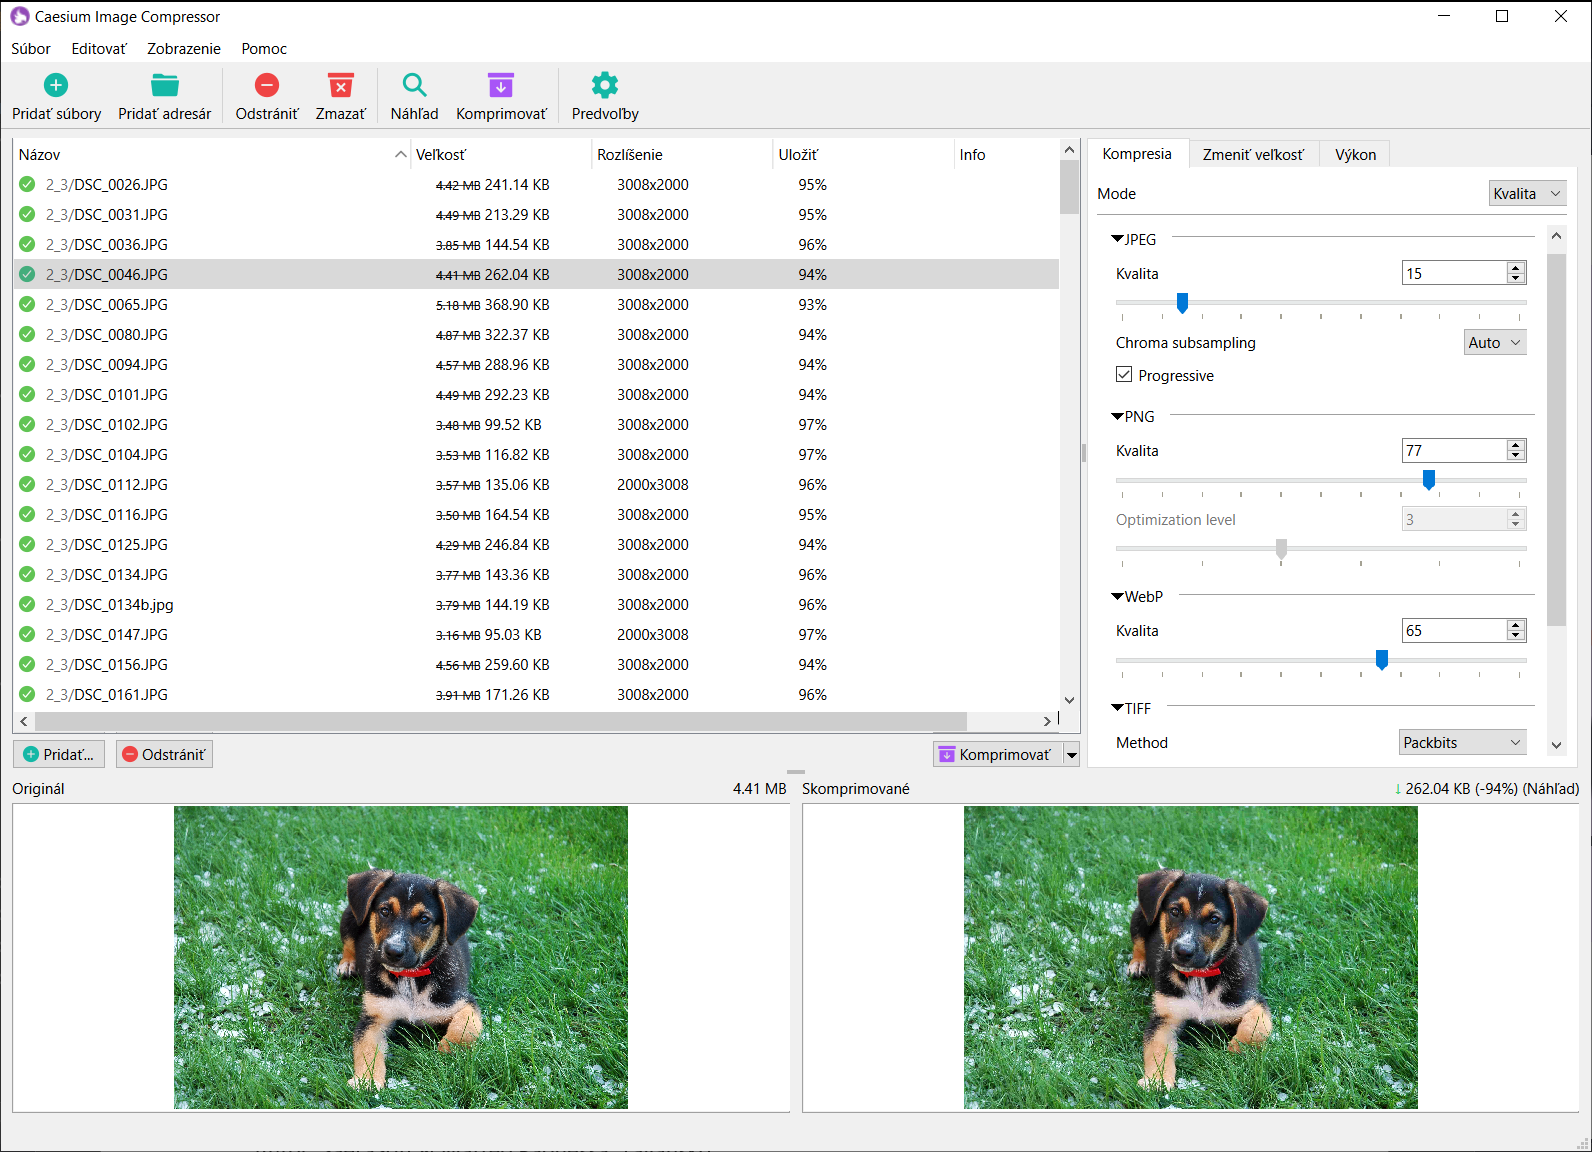Viewport: 1592px width, 1152px height.
Task: Click the bottom Pridať... button
Action: pyautogui.click(x=58, y=755)
